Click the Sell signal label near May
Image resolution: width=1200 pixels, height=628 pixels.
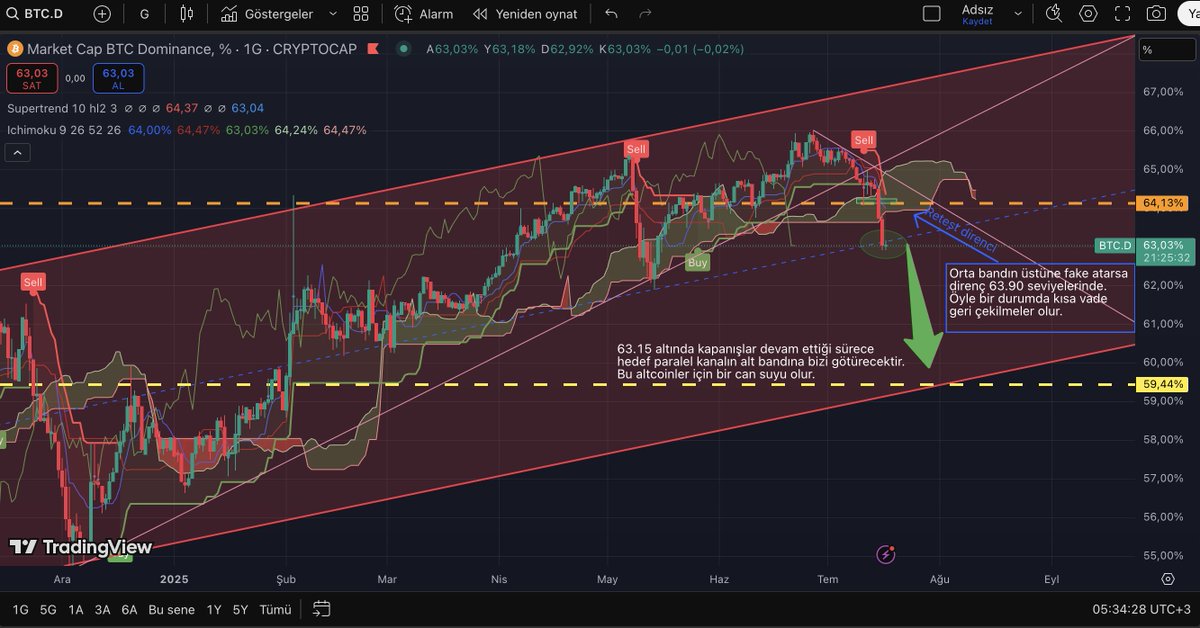tap(636, 149)
